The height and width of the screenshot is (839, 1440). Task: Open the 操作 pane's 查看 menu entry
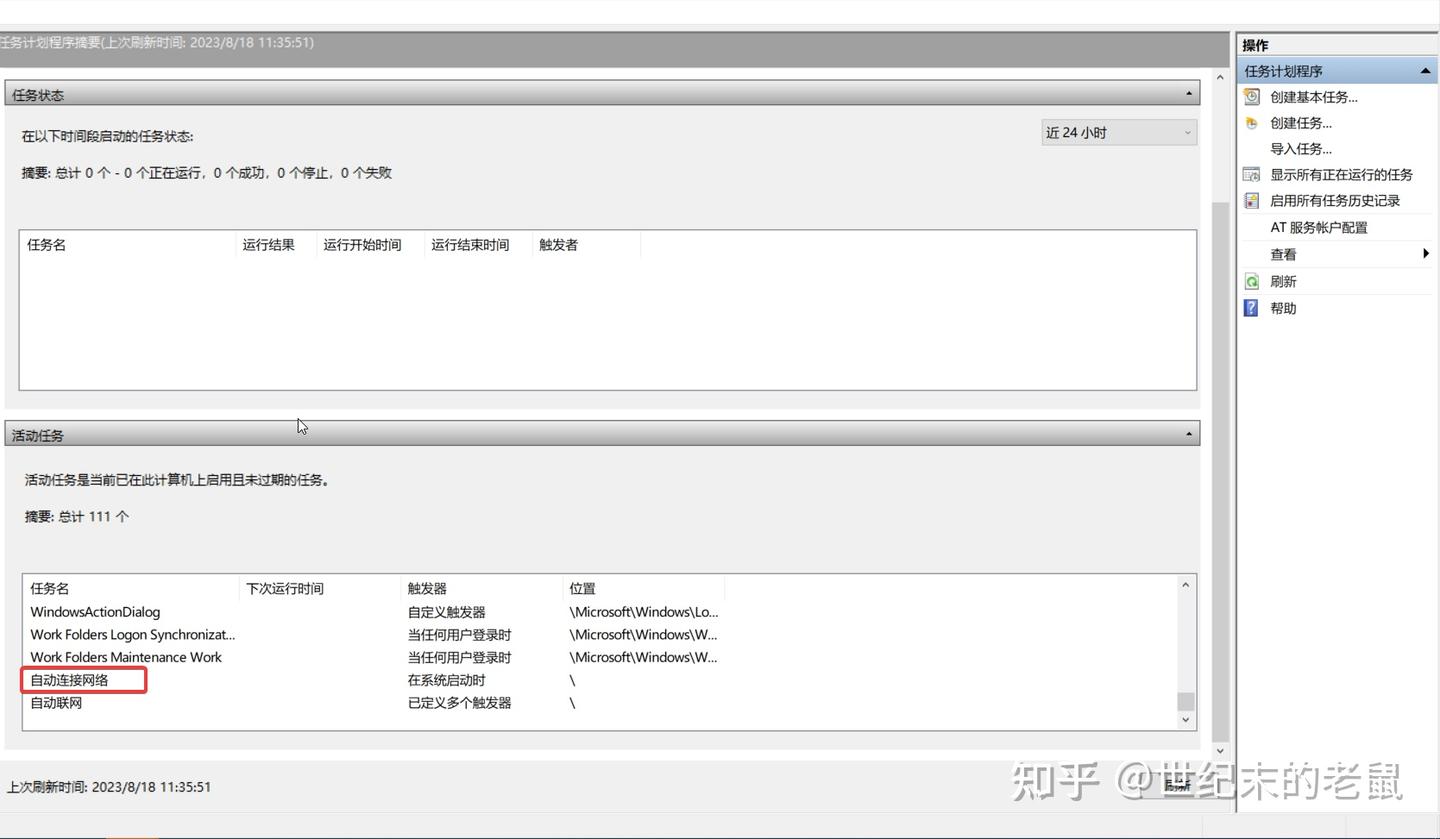click(1283, 254)
